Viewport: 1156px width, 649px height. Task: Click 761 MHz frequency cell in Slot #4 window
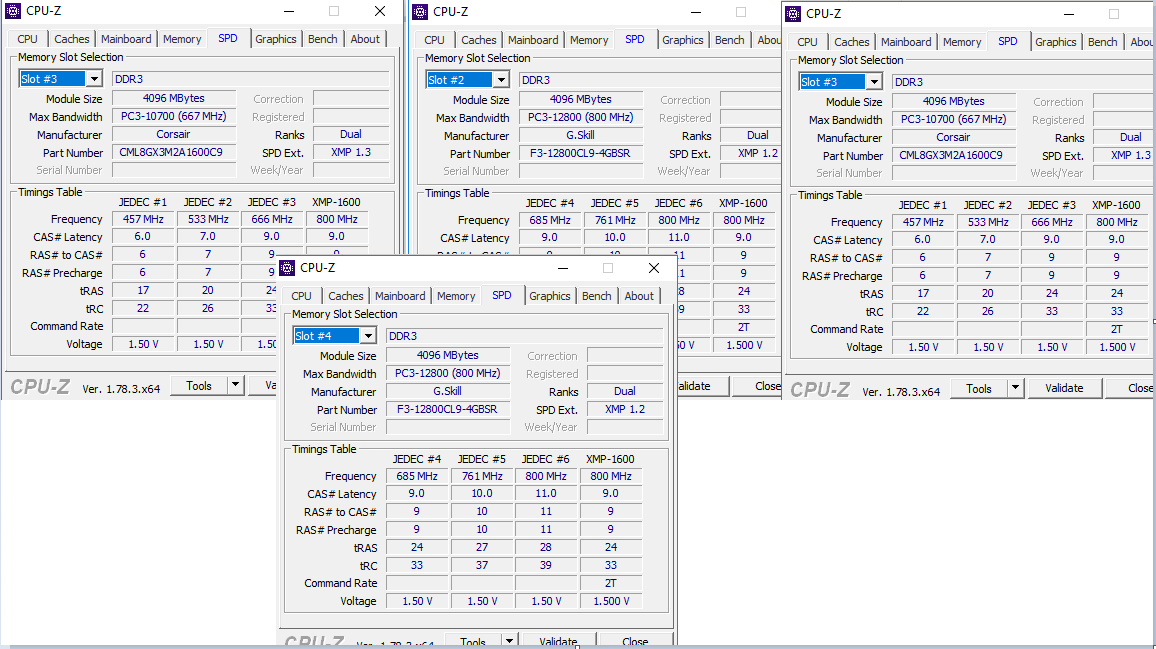coord(482,476)
